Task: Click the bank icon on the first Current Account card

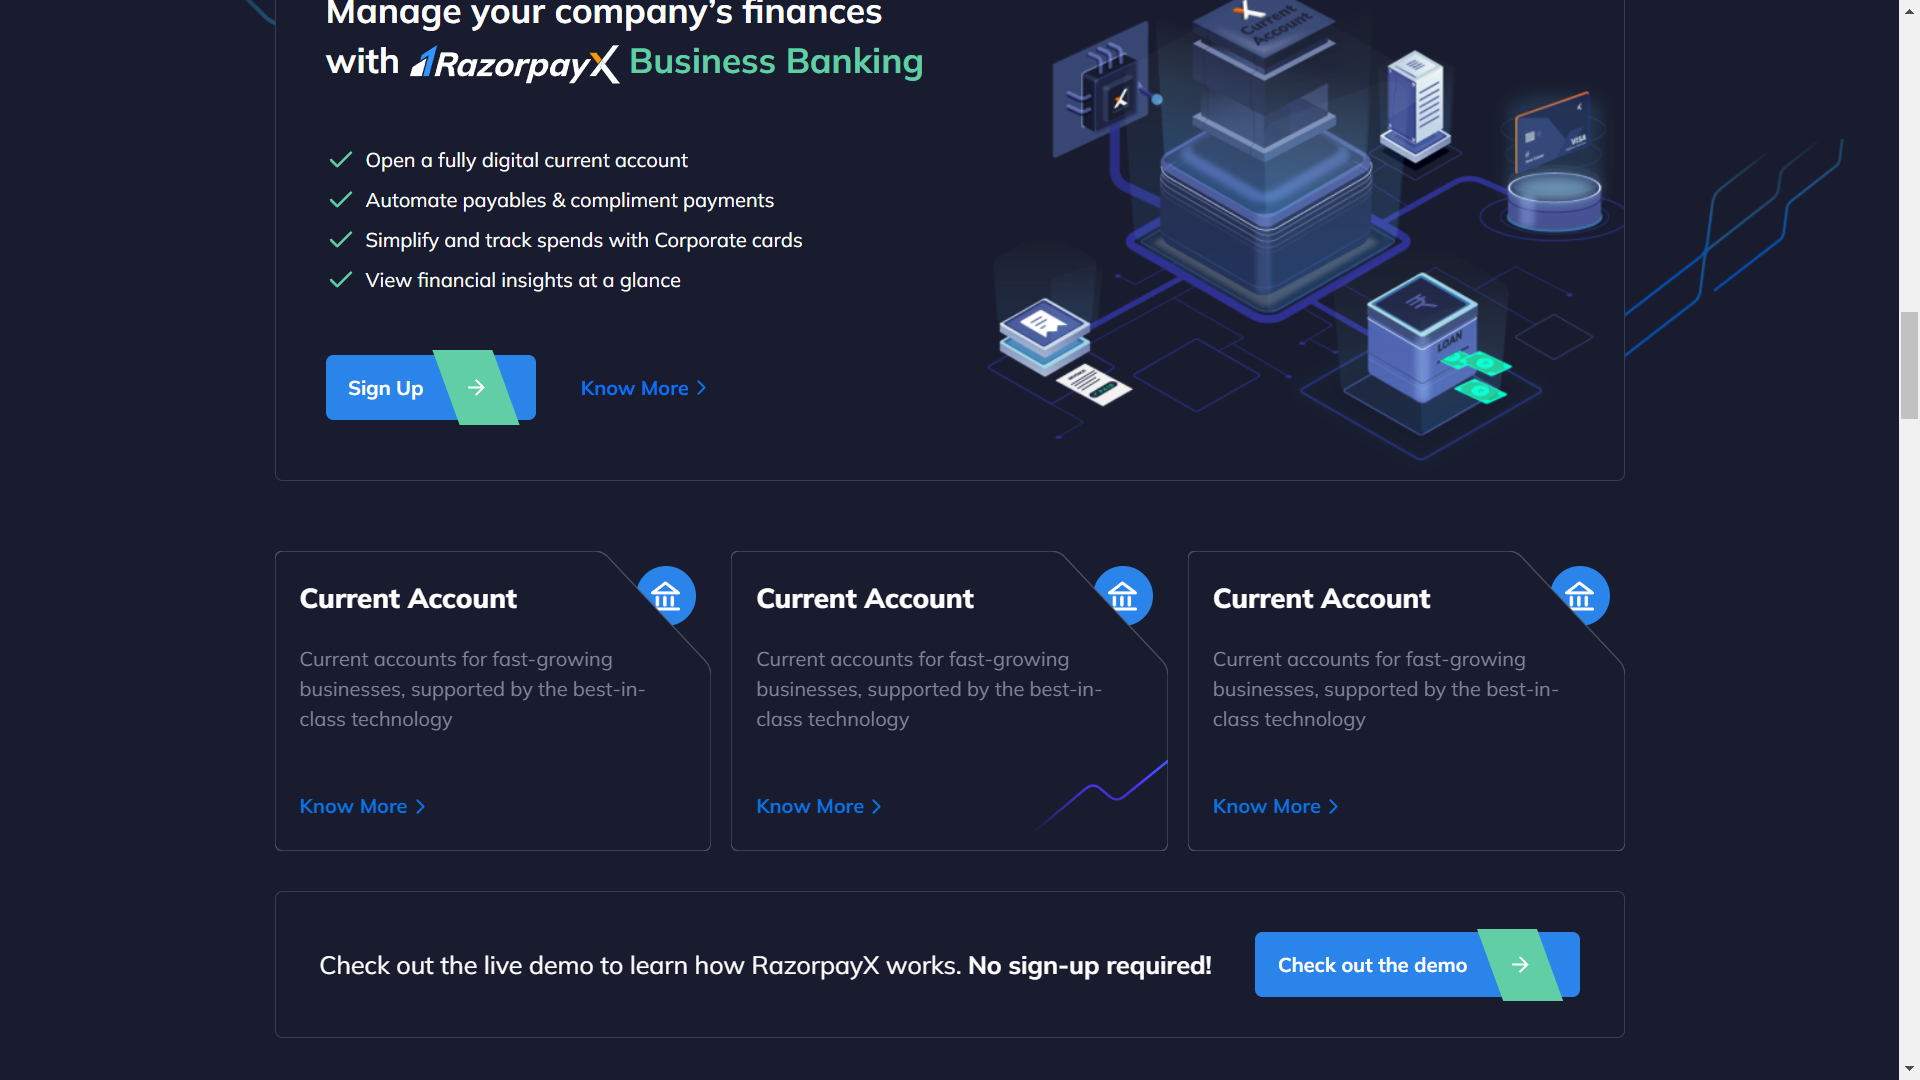Action: pyautogui.click(x=668, y=595)
